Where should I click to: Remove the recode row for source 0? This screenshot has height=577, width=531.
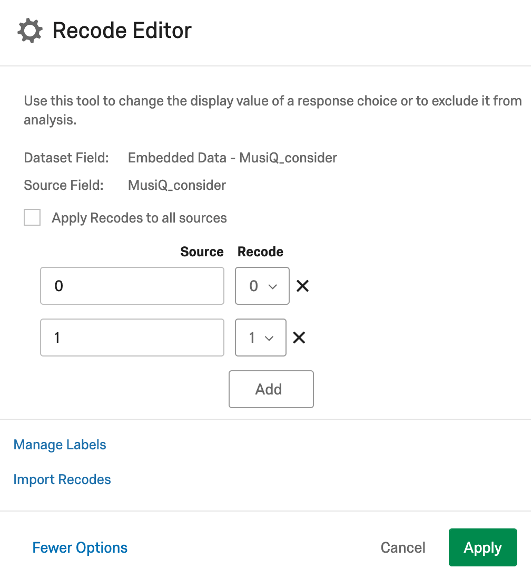click(302, 286)
